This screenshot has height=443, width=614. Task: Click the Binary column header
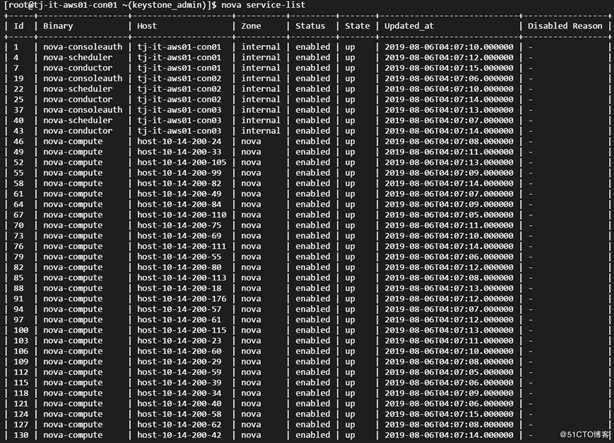coord(58,26)
